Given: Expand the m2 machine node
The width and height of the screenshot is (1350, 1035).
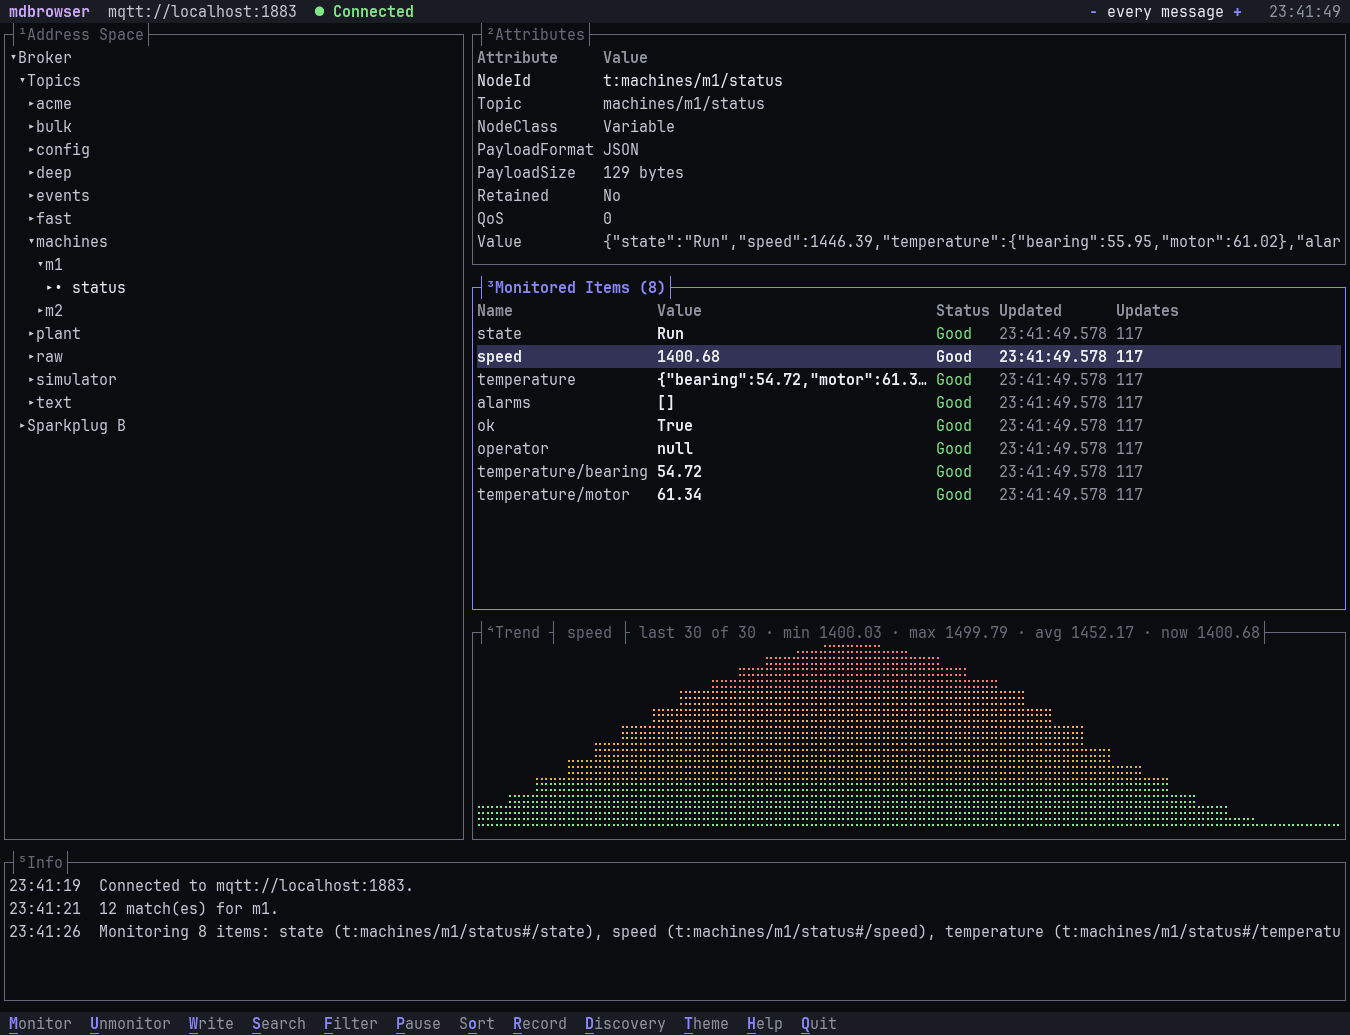Looking at the screenshot, I should tap(40, 311).
